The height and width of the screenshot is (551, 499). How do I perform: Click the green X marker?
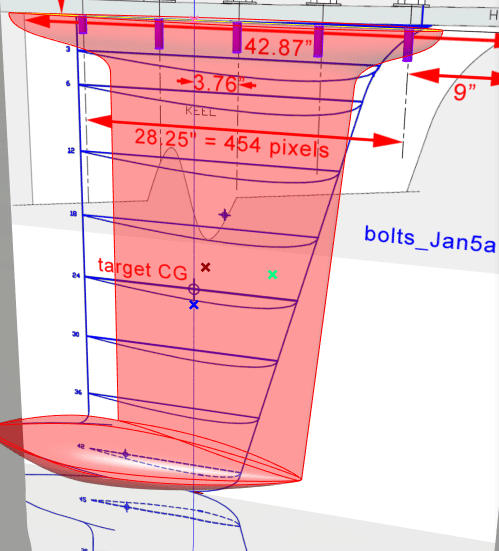click(272, 274)
